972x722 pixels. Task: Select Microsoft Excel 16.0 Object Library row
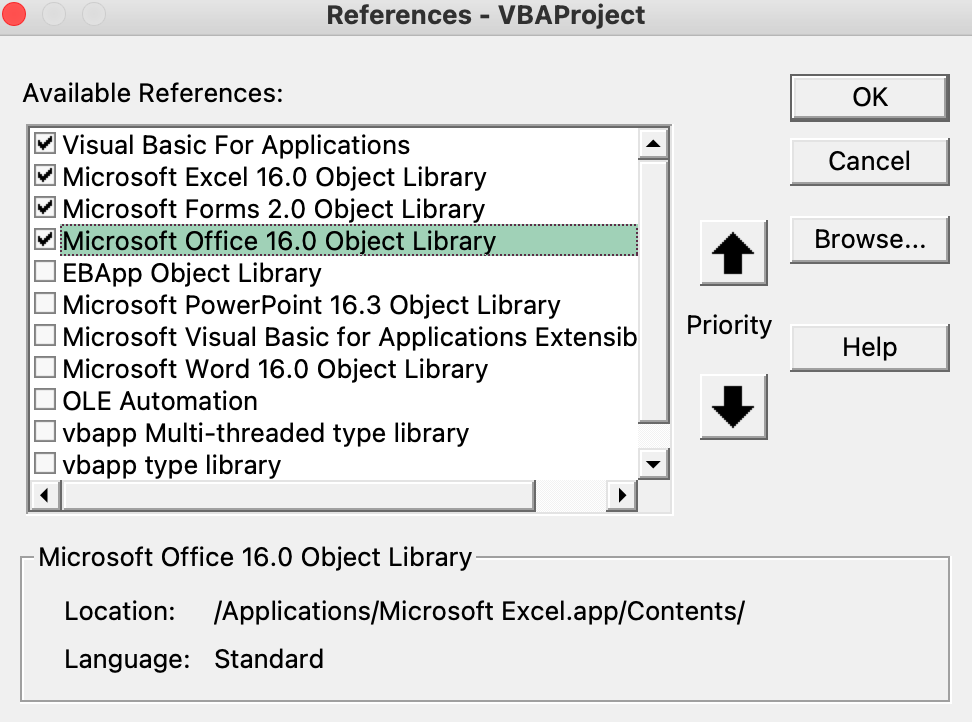pyautogui.click(x=274, y=177)
